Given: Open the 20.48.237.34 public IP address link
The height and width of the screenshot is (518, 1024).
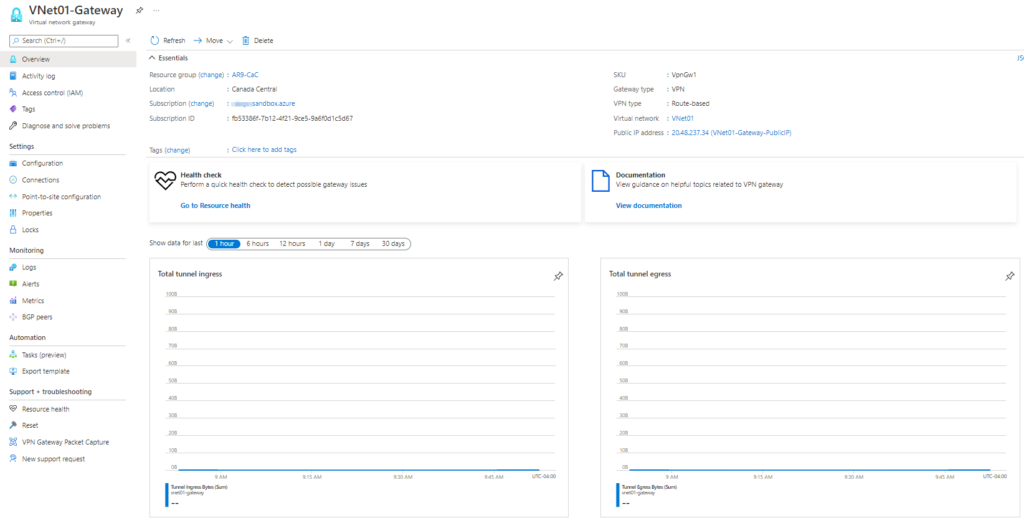Looking at the screenshot, I should tap(731, 133).
